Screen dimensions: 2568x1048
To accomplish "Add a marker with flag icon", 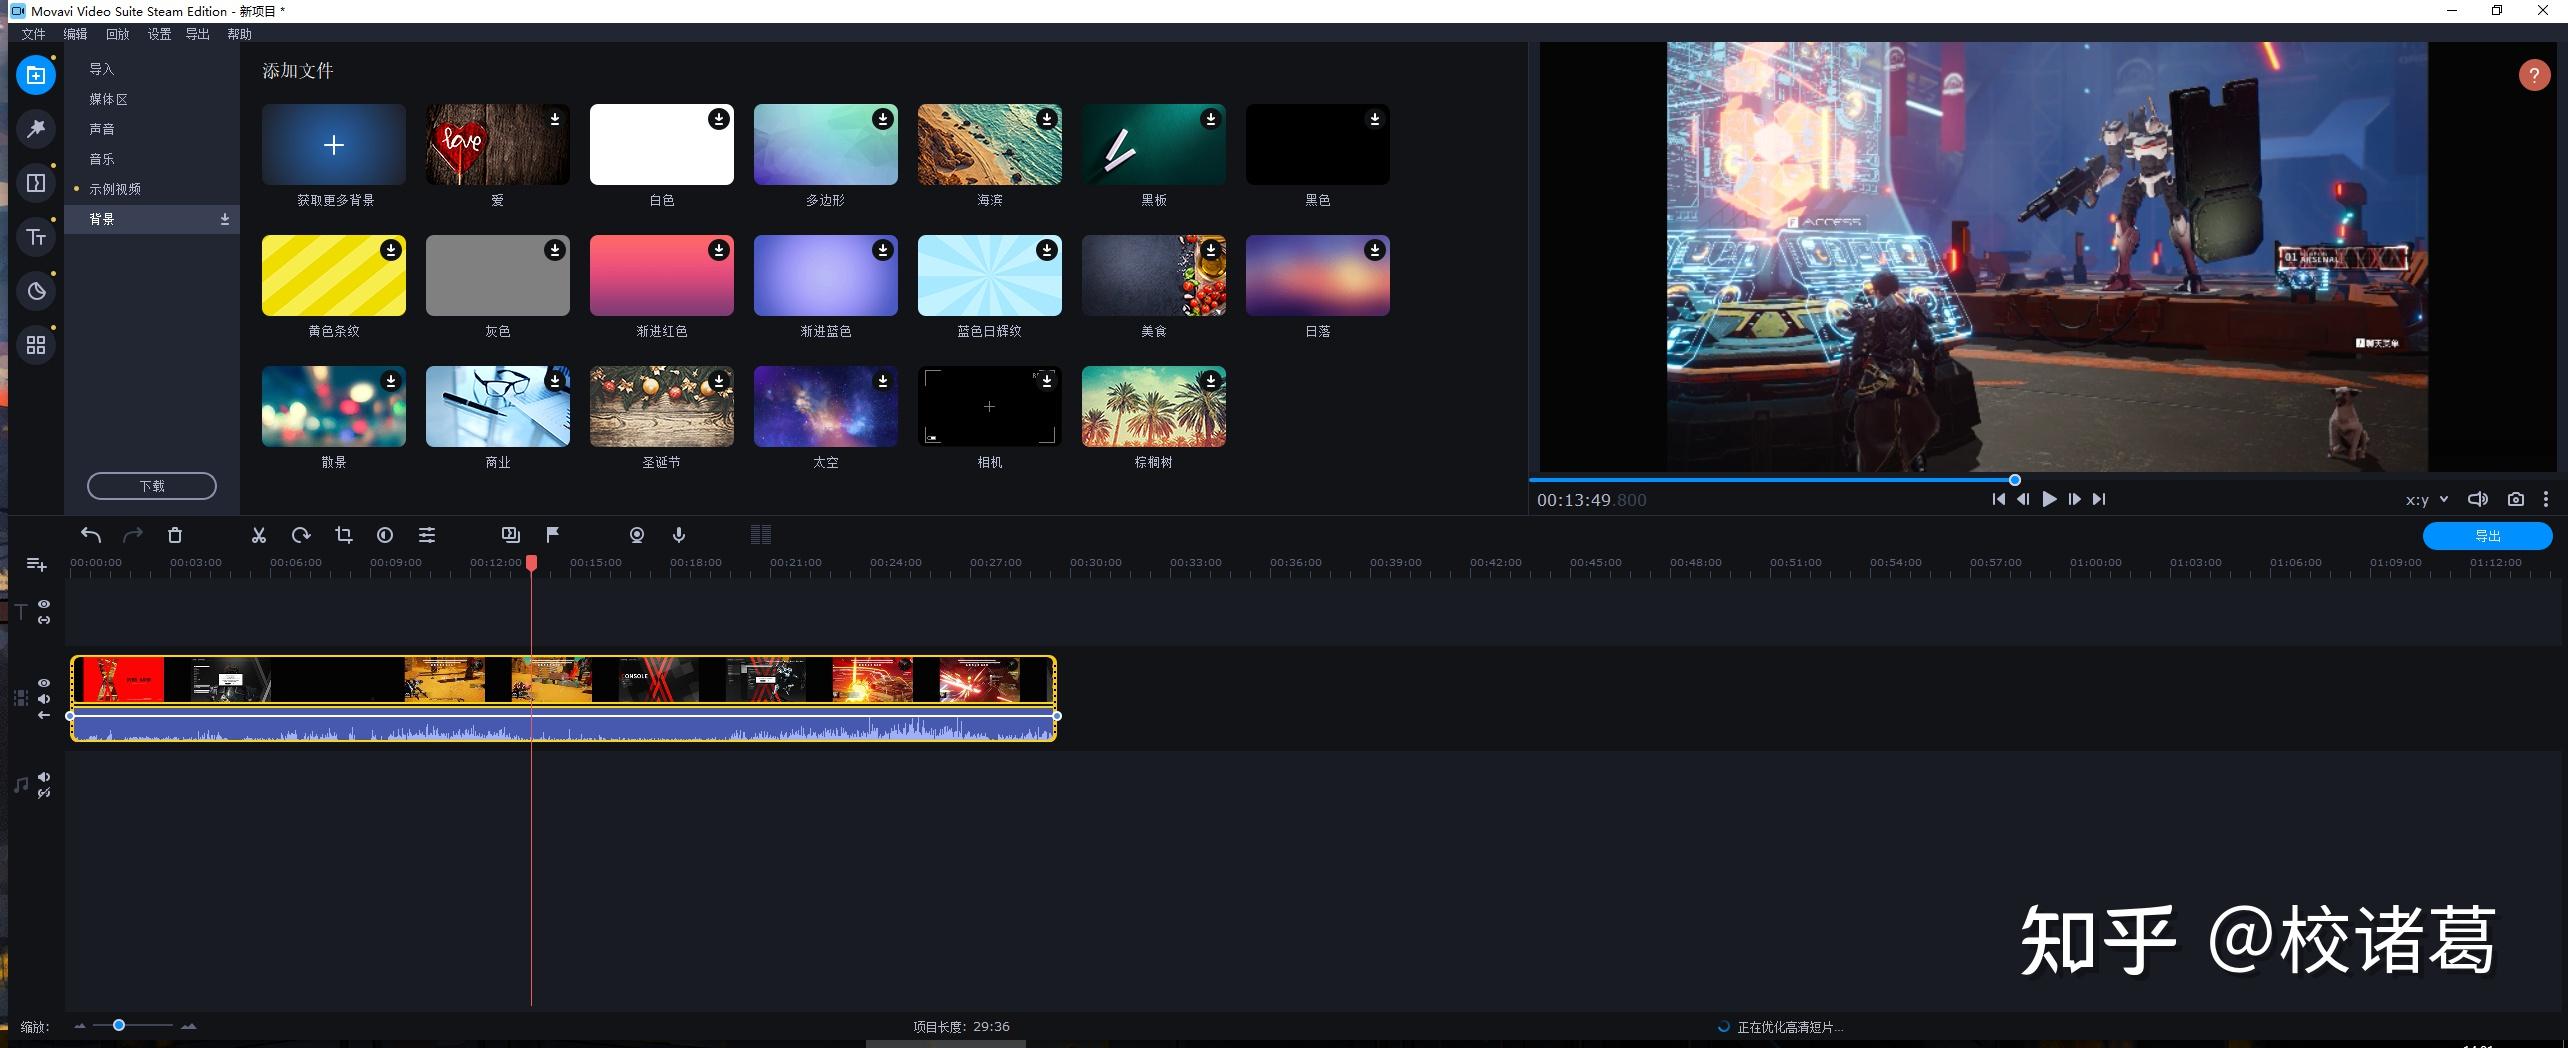I will click(553, 535).
